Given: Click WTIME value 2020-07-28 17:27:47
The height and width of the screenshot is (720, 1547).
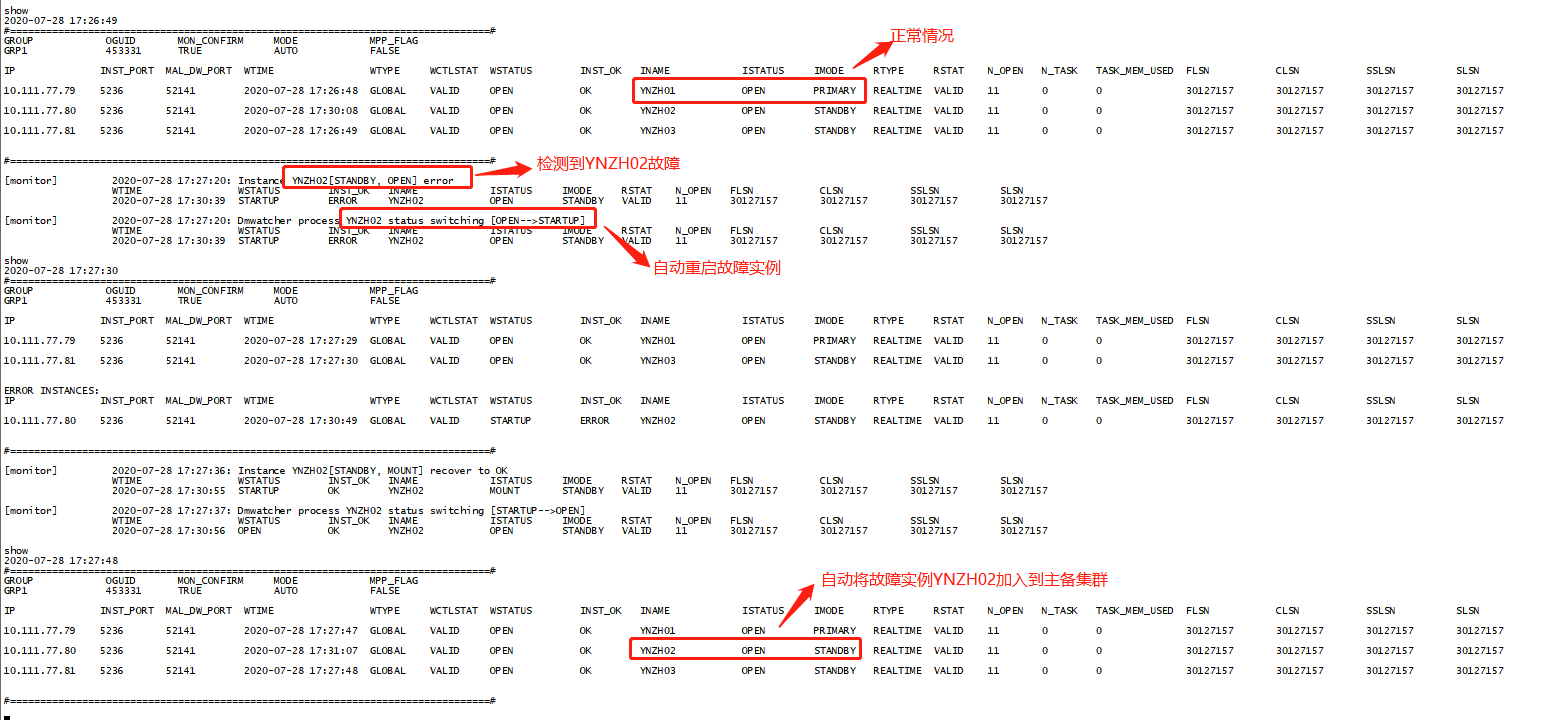Looking at the screenshot, I should (301, 631).
